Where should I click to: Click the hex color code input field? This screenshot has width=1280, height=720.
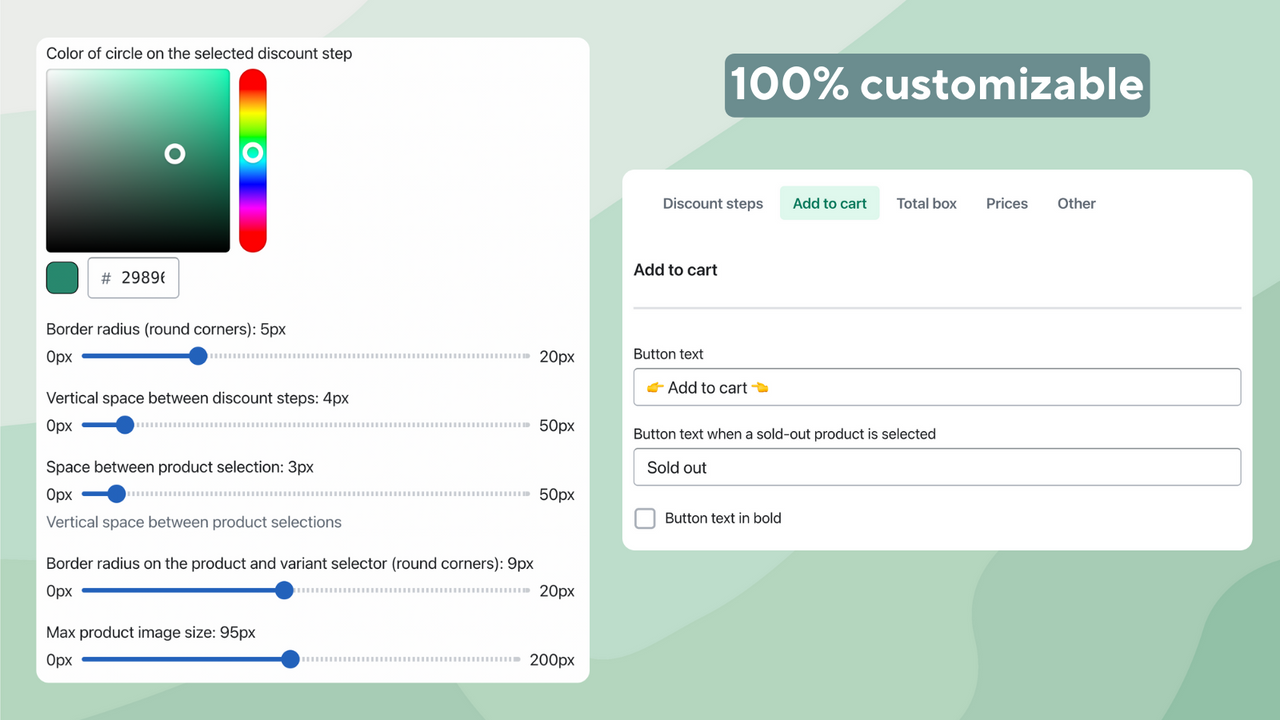133,278
